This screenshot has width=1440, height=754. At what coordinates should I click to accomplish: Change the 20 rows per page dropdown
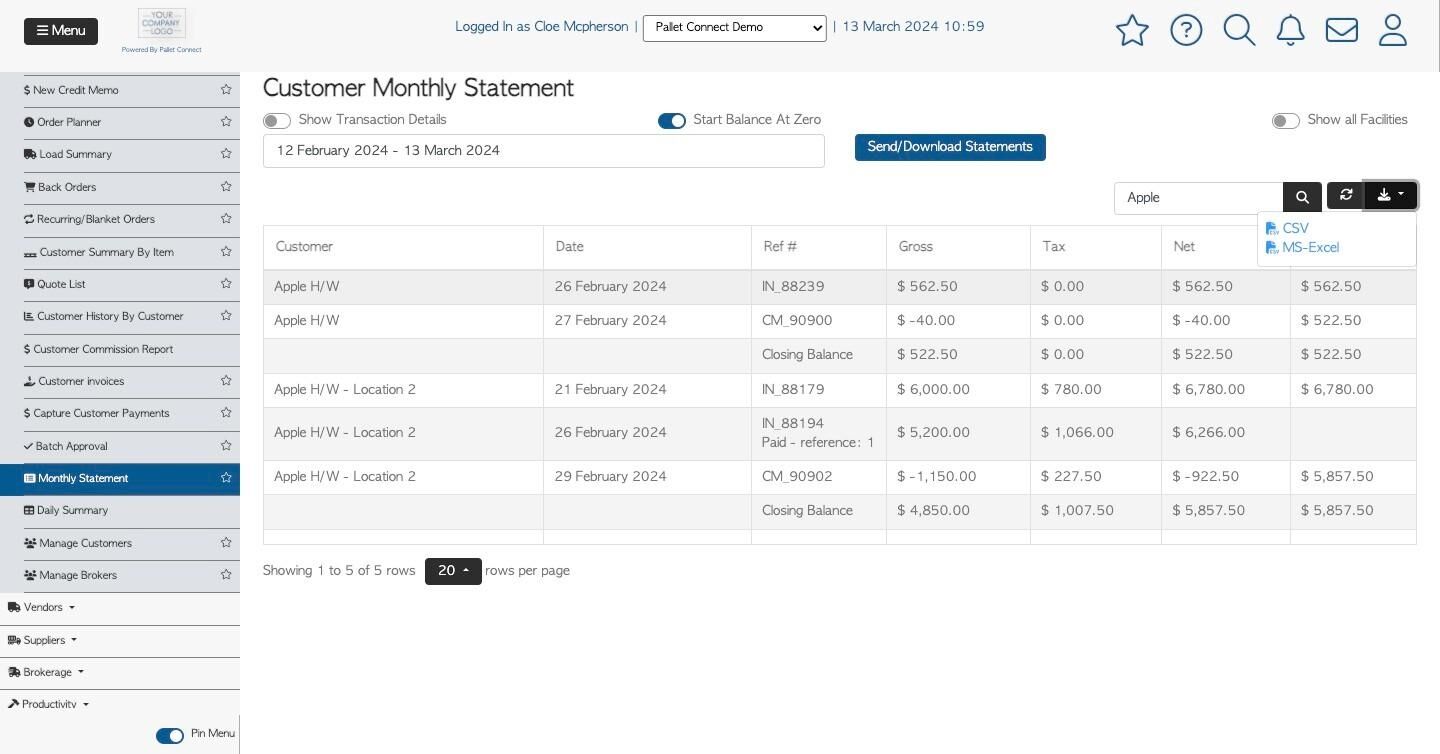(x=453, y=571)
